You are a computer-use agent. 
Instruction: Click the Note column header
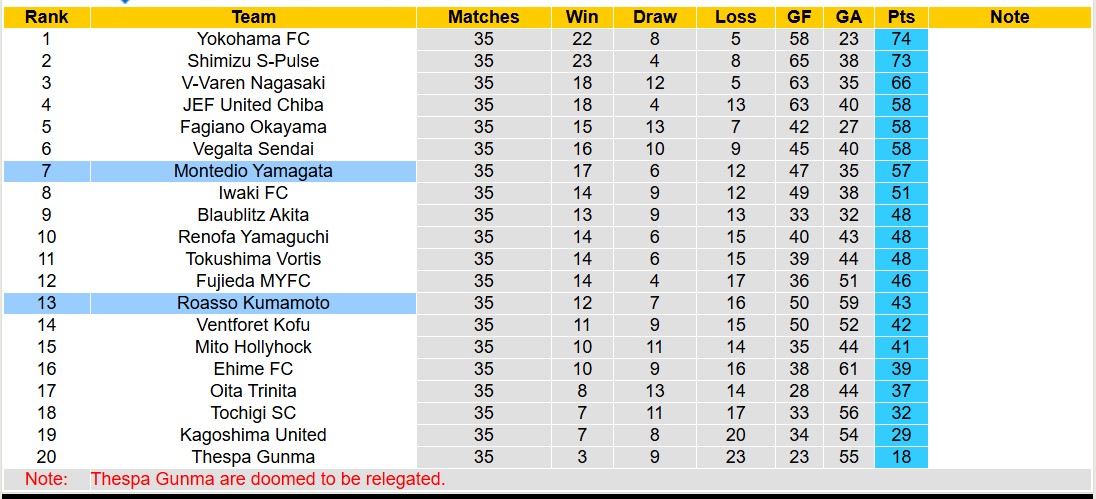(x=1009, y=17)
